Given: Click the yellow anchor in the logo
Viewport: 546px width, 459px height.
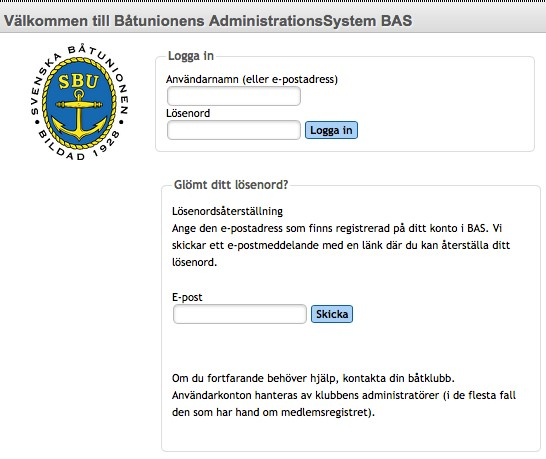Looking at the screenshot, I should [79, 115].
